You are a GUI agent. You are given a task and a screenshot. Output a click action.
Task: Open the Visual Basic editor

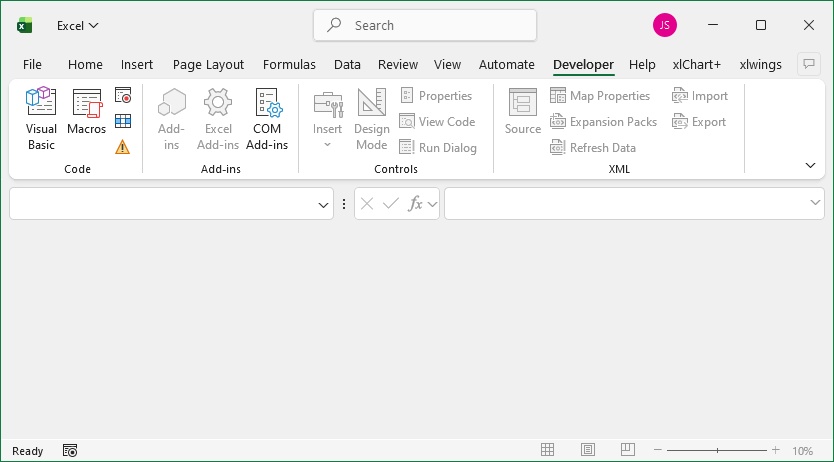click(x=41, y=119)
